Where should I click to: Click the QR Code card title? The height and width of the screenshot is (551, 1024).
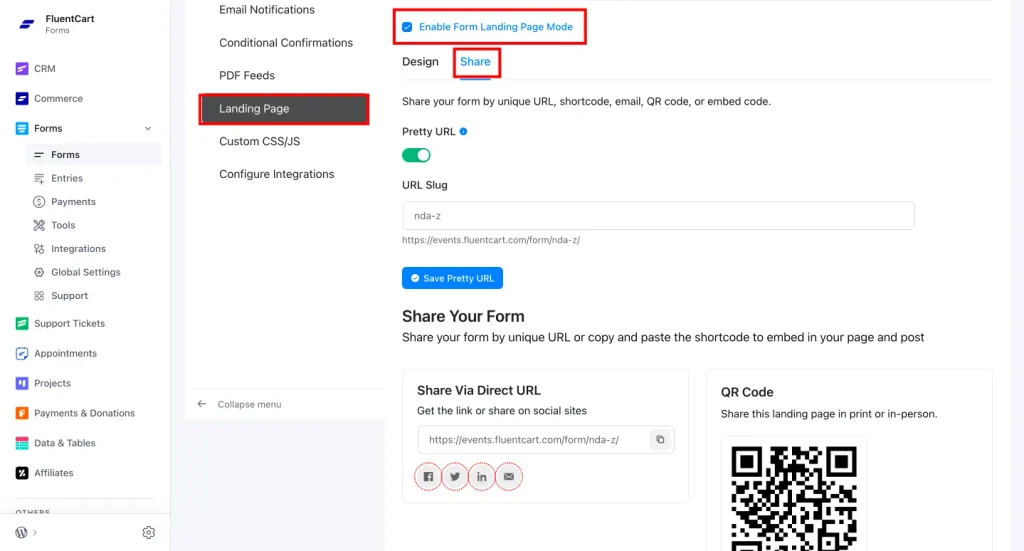click(747, 392)
